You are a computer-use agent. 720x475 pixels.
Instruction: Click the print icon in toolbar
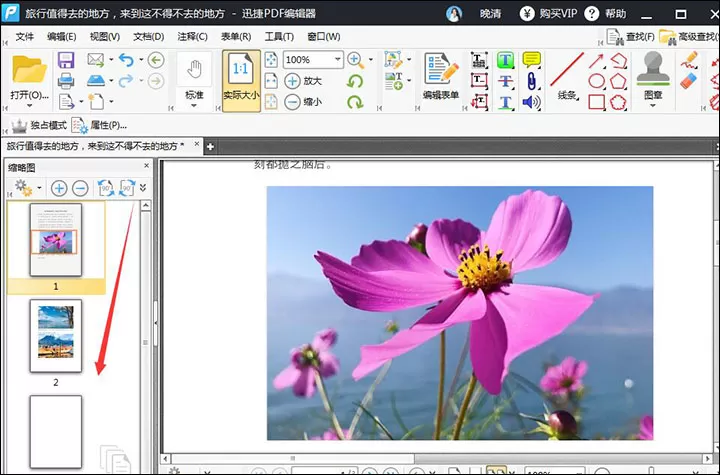click(66, 81)
